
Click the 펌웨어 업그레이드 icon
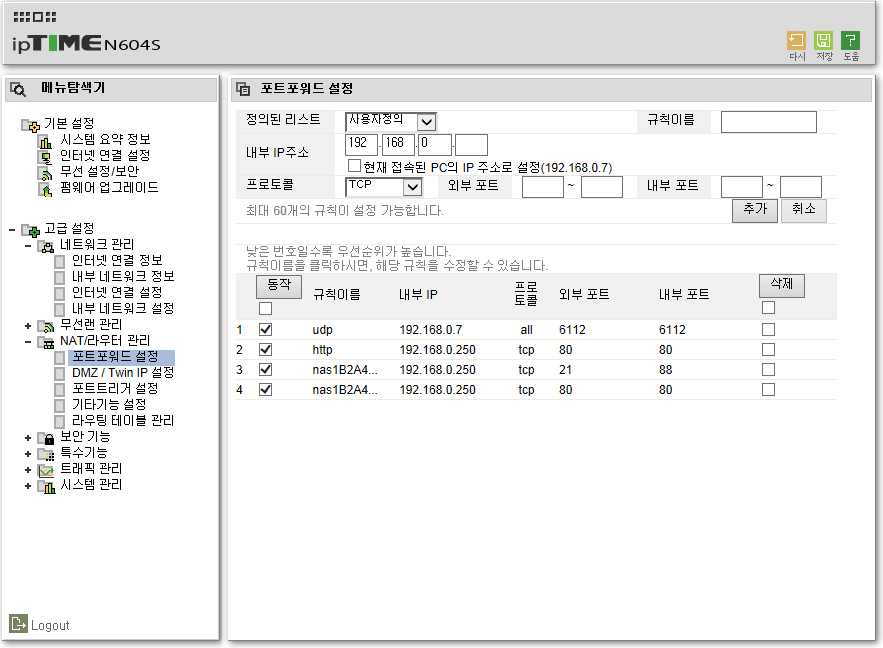tap(44, 189)
